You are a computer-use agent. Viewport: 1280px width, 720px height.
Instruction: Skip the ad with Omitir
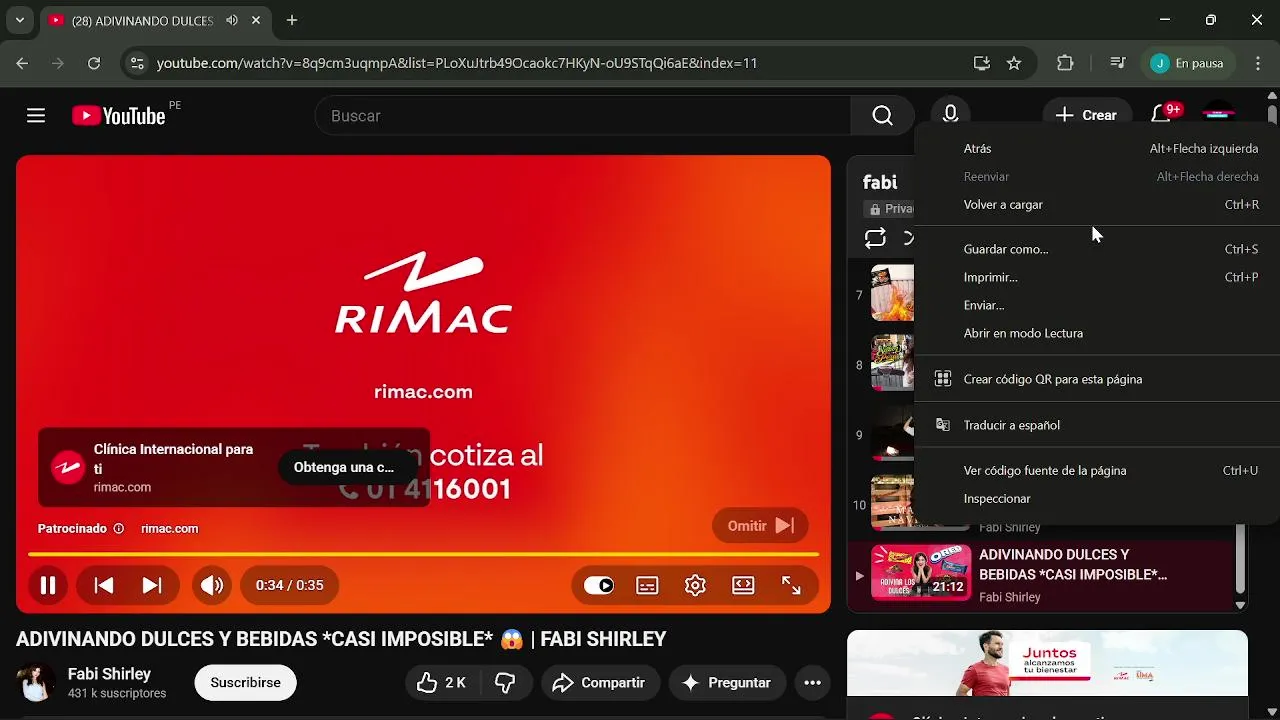(760, 526)
